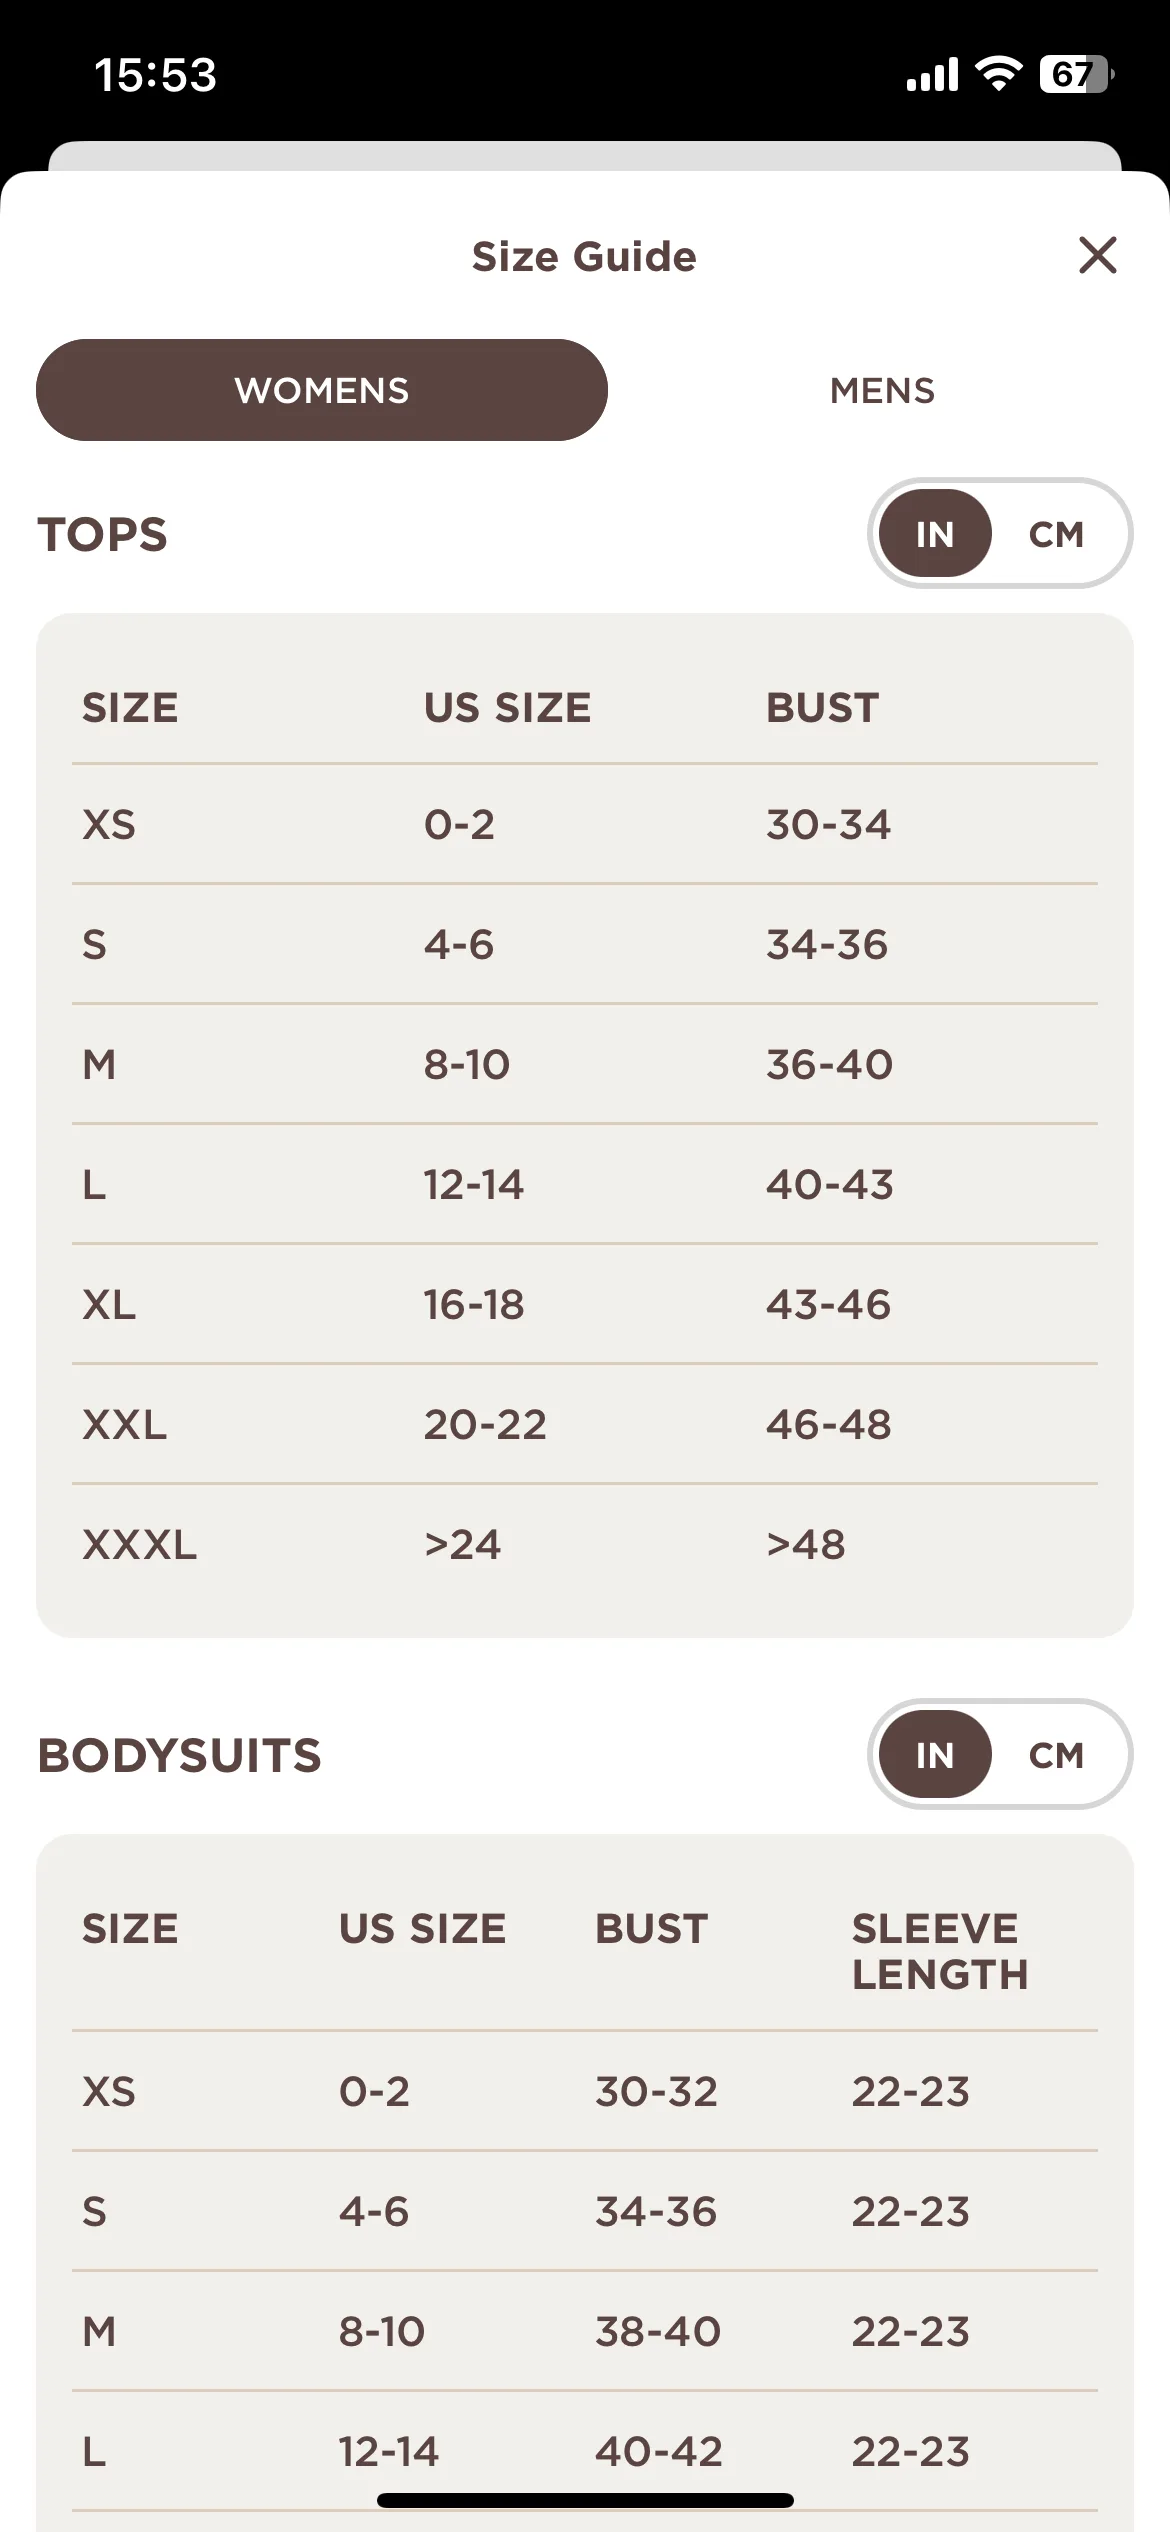Tap the Tops L bust value 40-43

tap(829, 1185)
